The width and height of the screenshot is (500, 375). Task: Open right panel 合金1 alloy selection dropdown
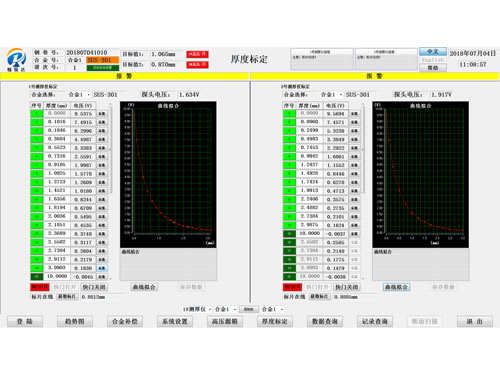(x=331, y=95)
